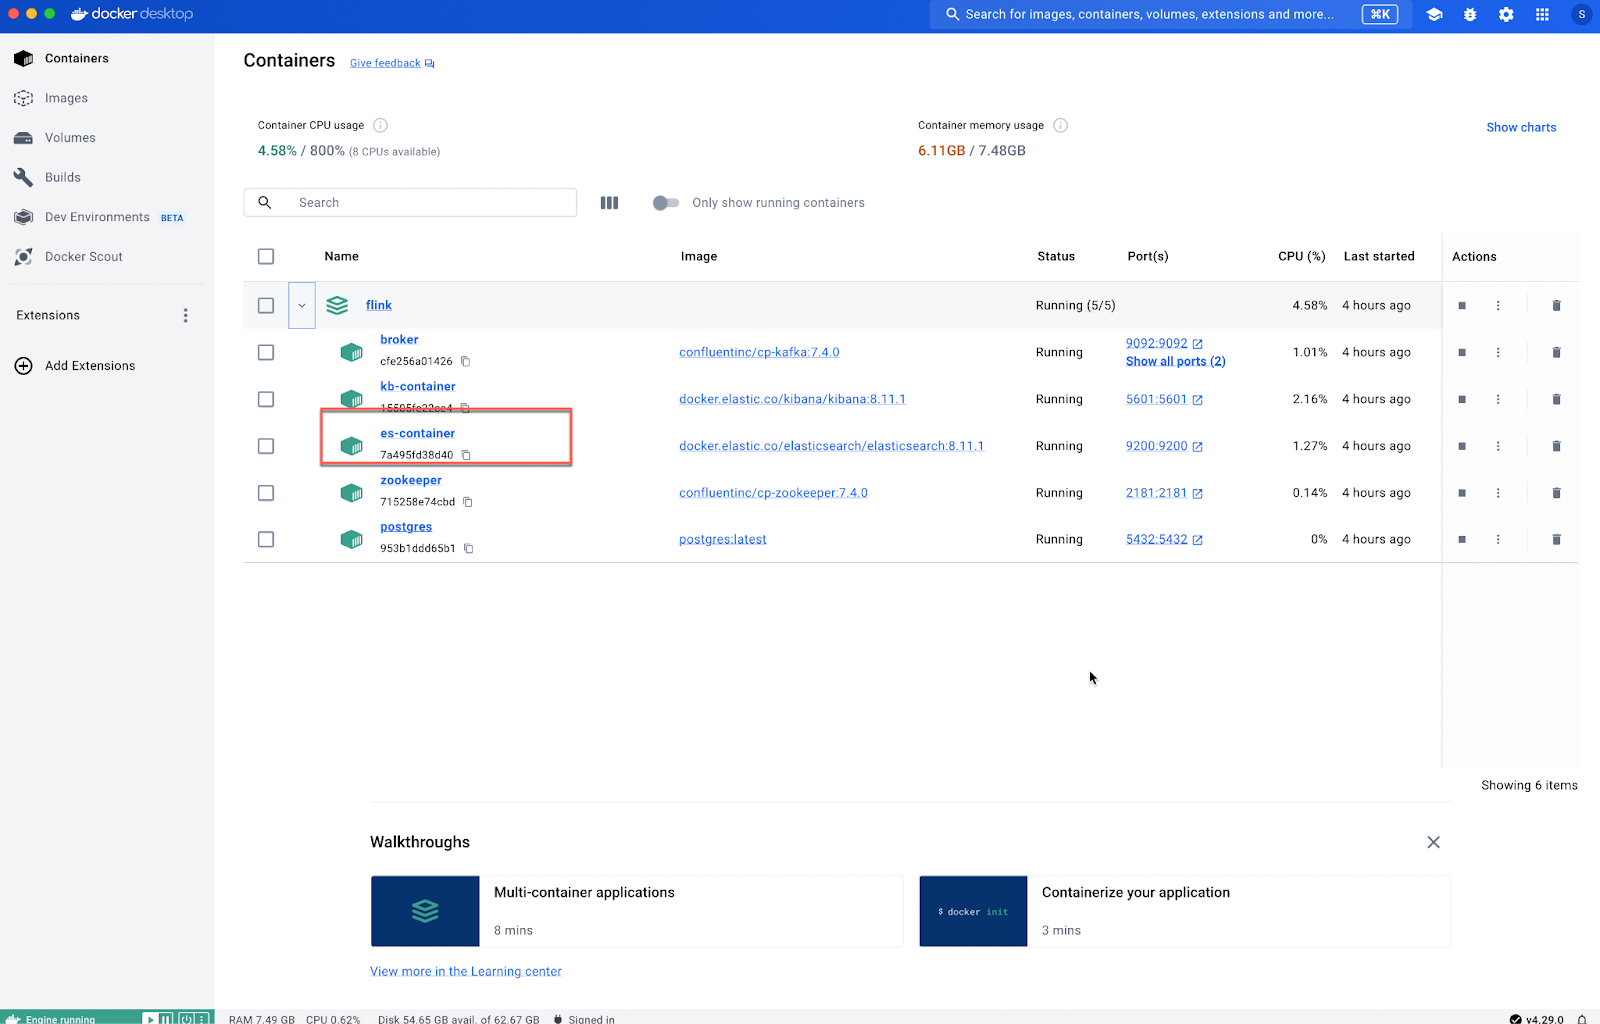This screenshot has width=1600, height=1024.
Task: Select the postgres container checkbox
Action: tap(266, 539)
